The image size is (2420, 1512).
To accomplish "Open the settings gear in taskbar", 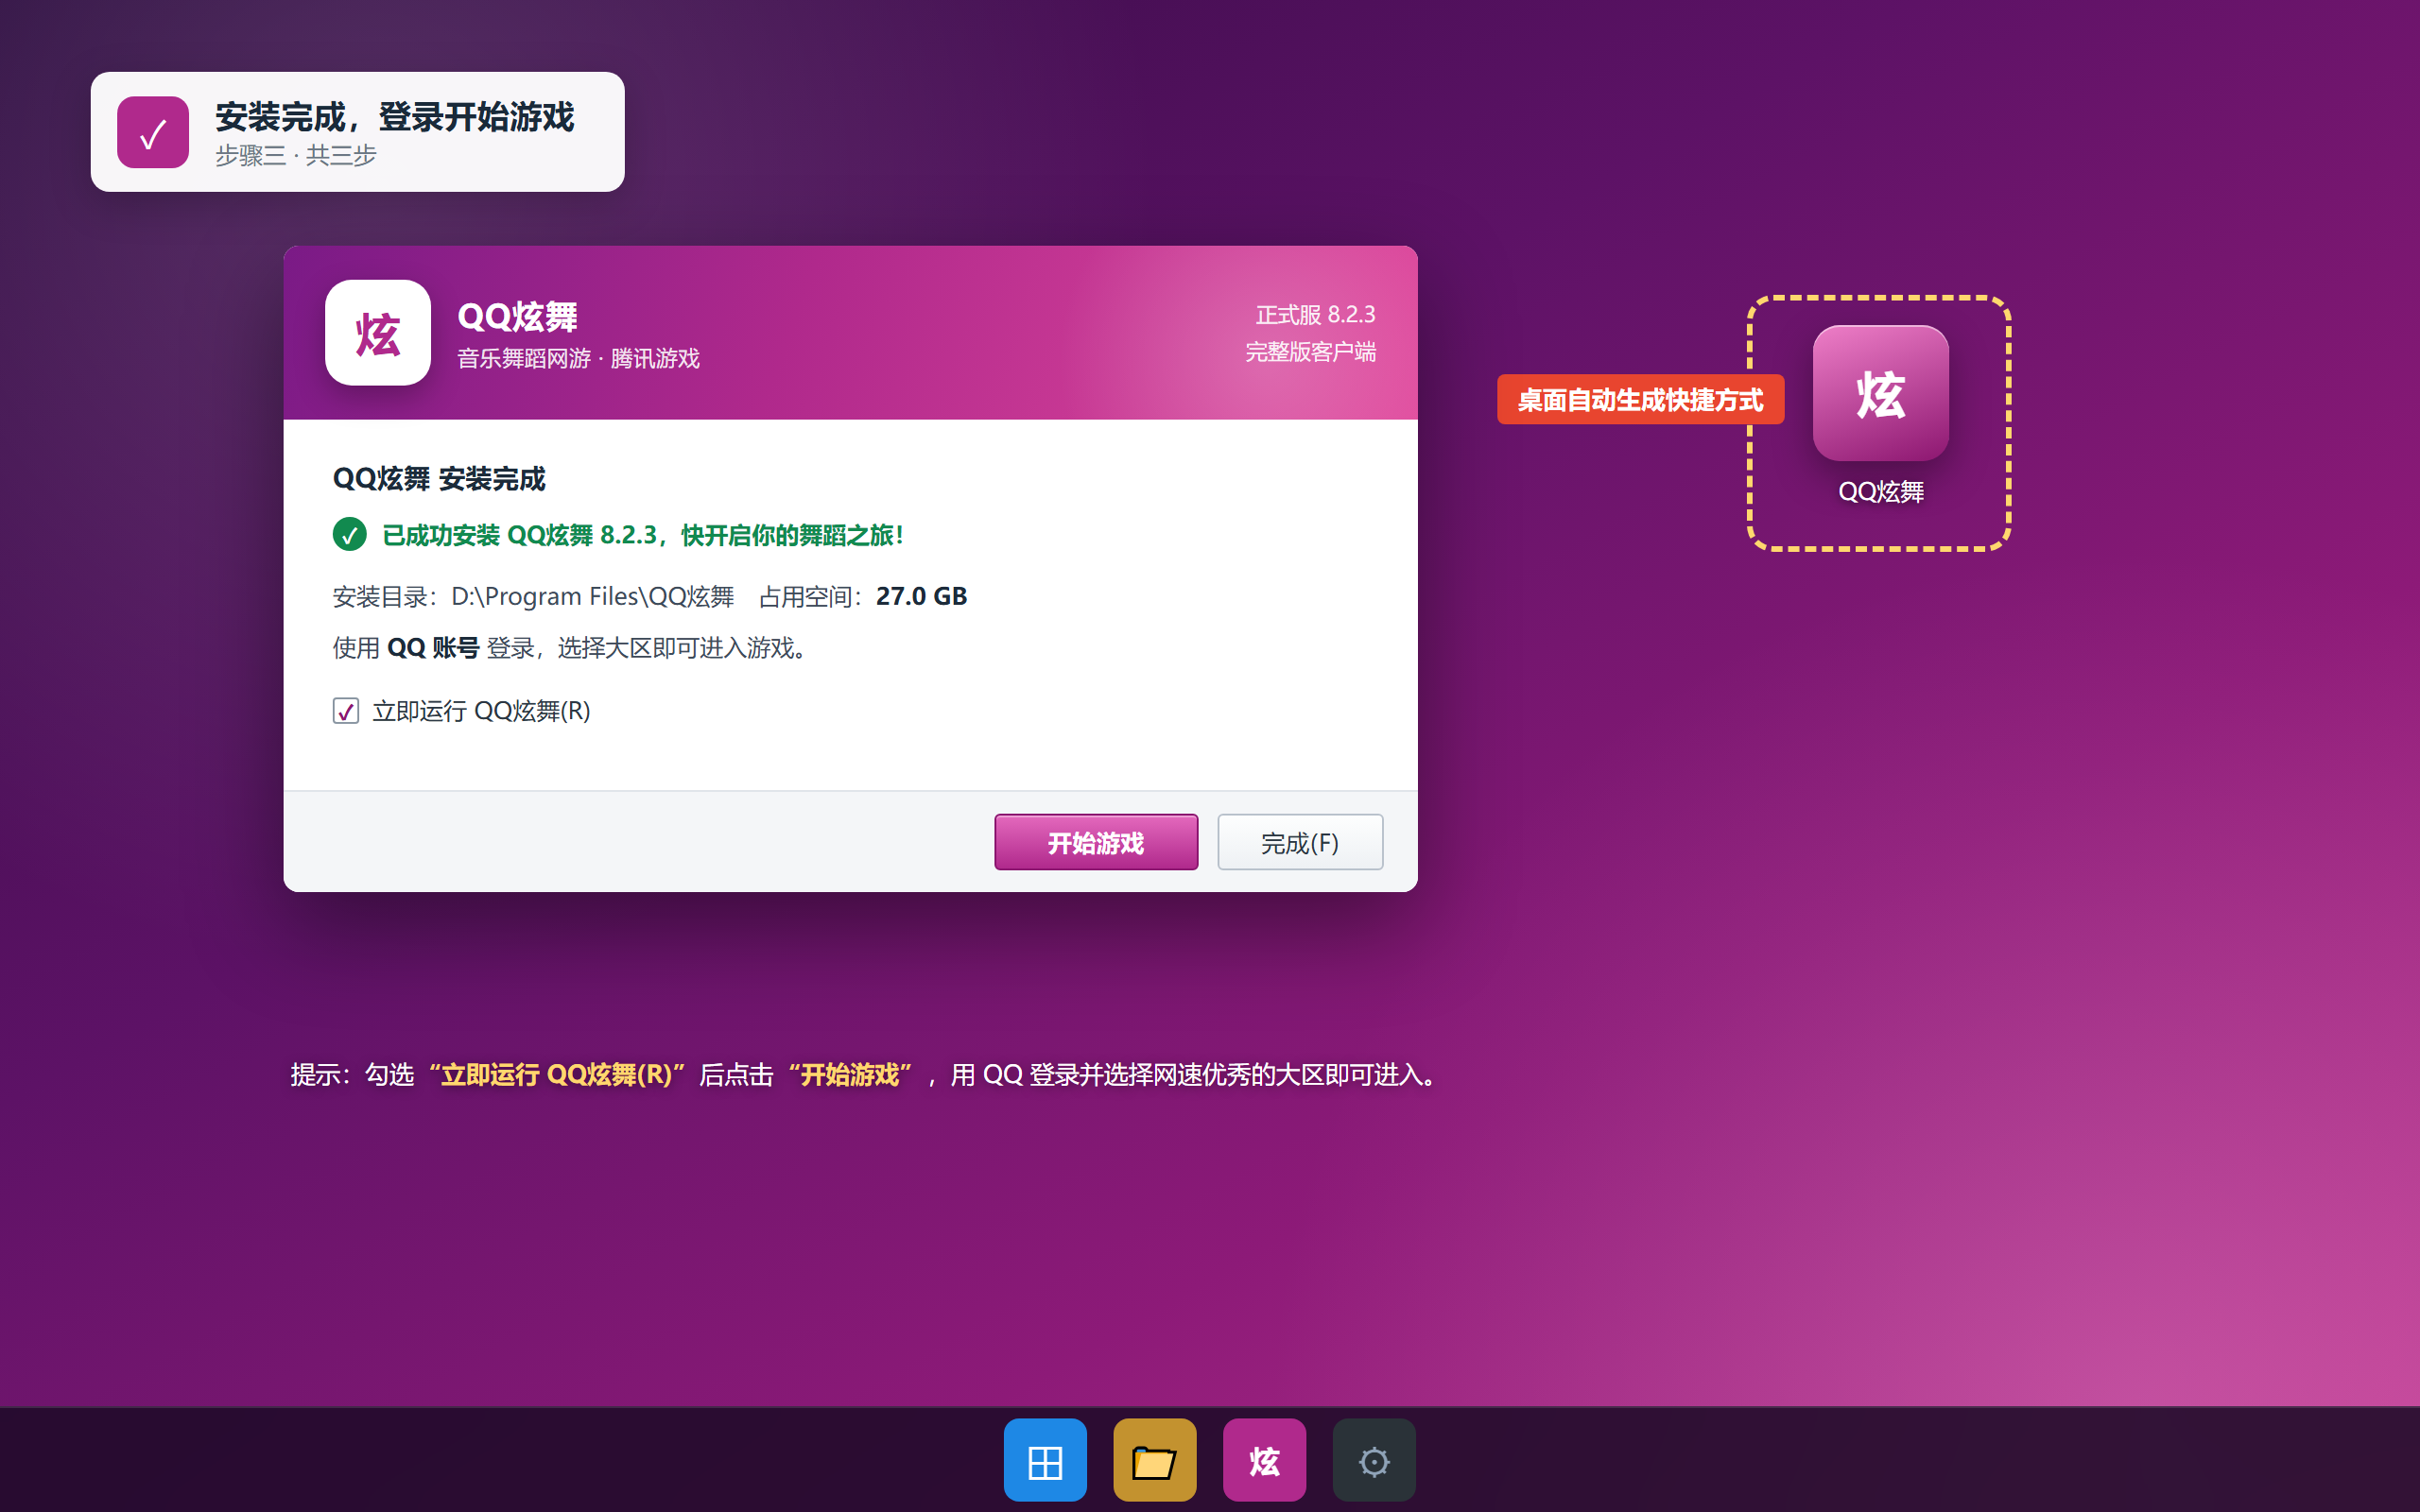I will click(x=1374, y=1460).
